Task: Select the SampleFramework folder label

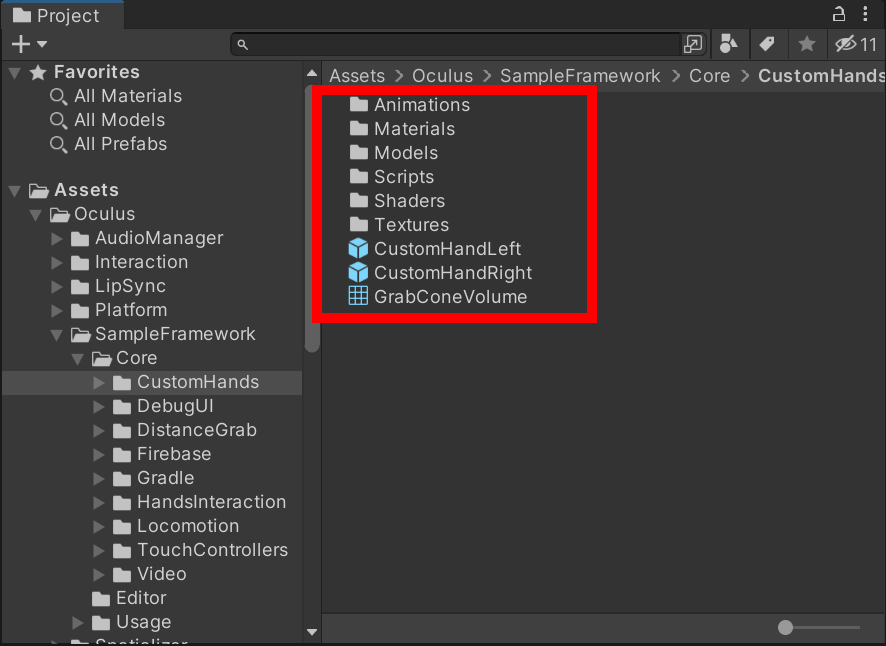Action: pos(175,334)
